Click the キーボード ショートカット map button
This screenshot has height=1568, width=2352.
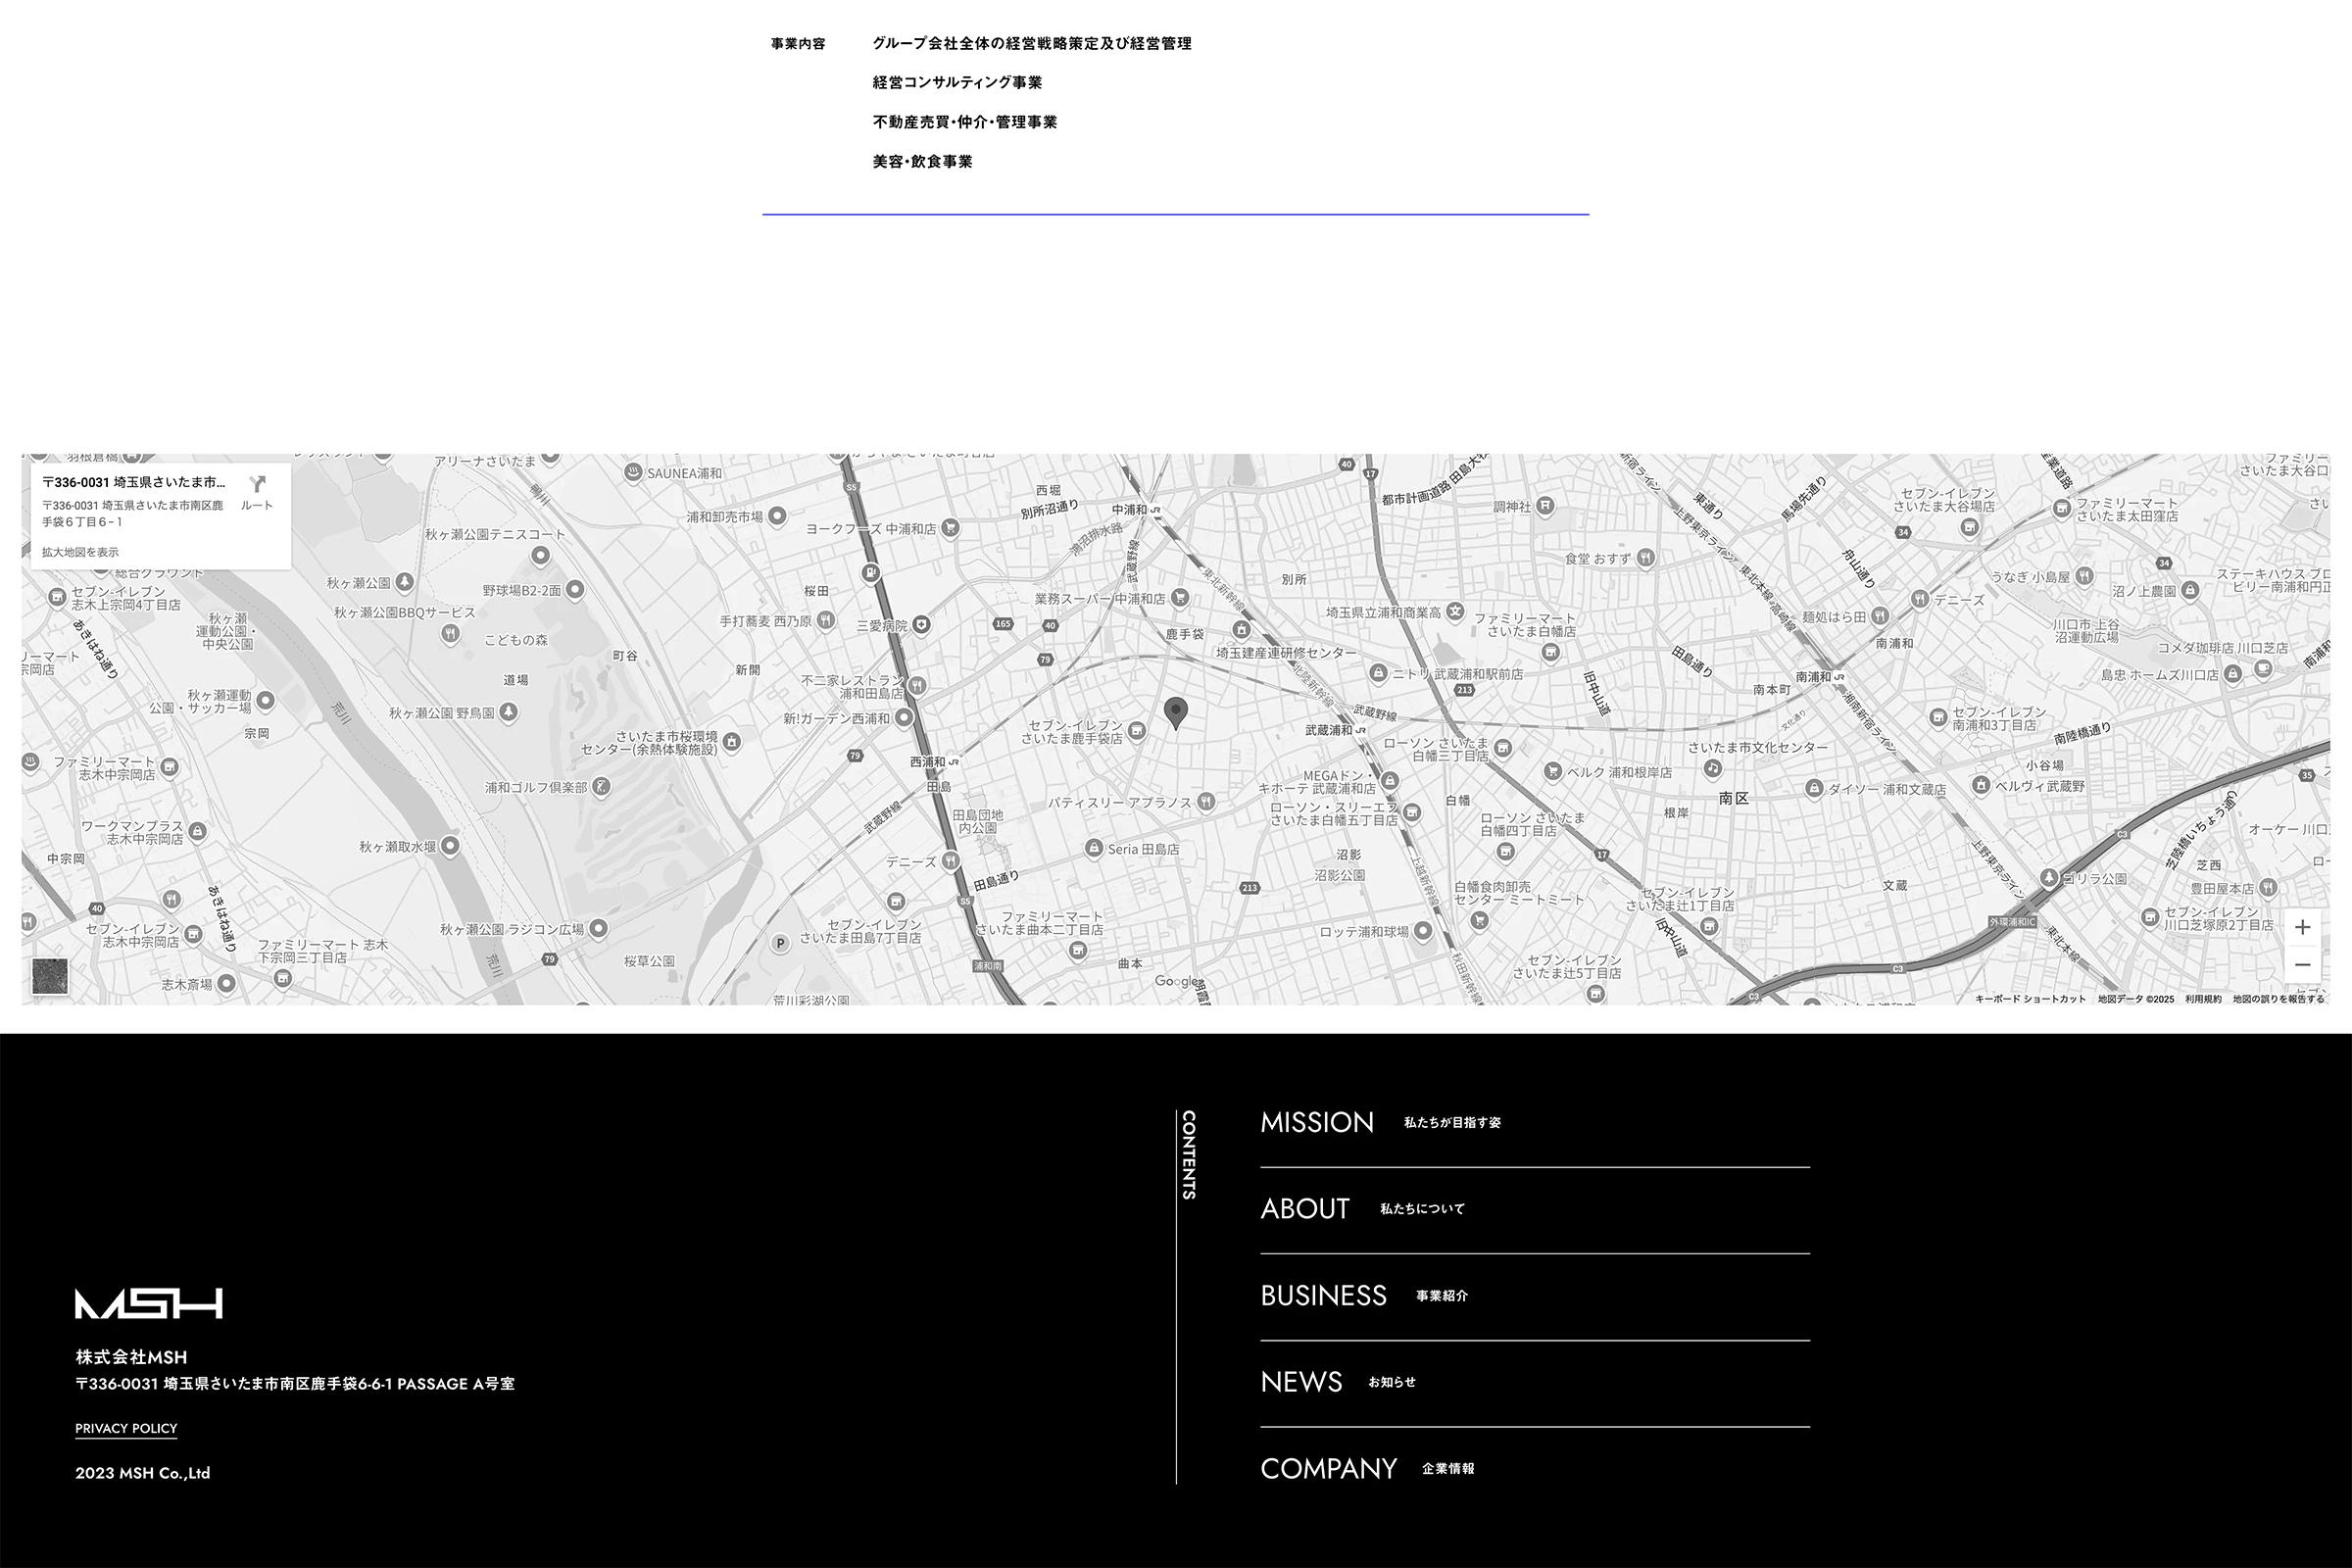(2030, 999)
